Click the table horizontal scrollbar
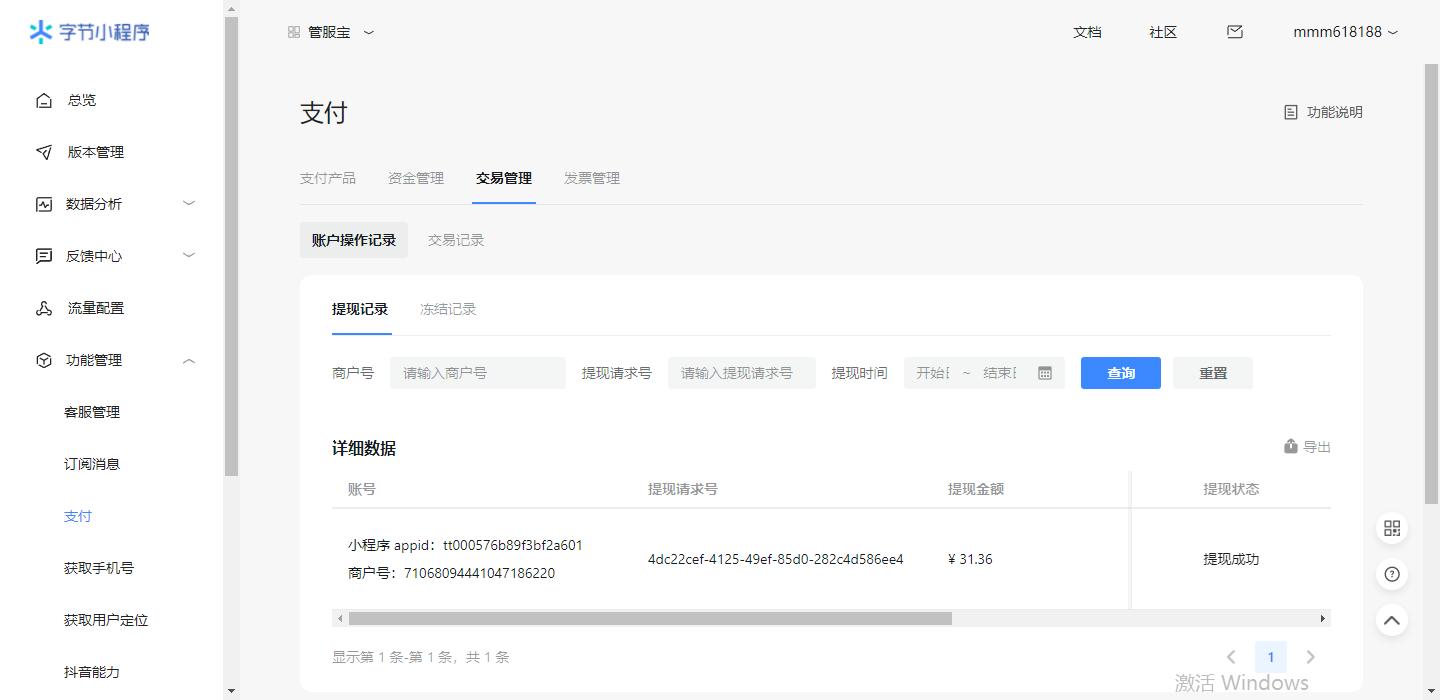The width and height of the screenshot is (1440, 700). click(x=650, y=619)
